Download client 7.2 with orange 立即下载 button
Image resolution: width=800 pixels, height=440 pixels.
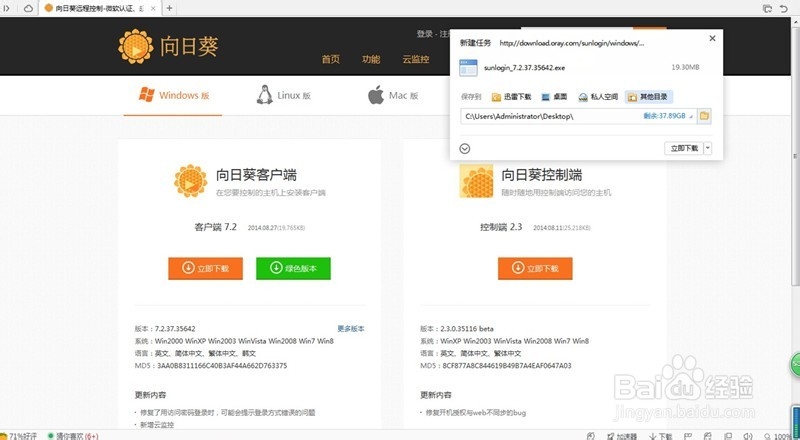pyautogui.click(x=206, y=268)
